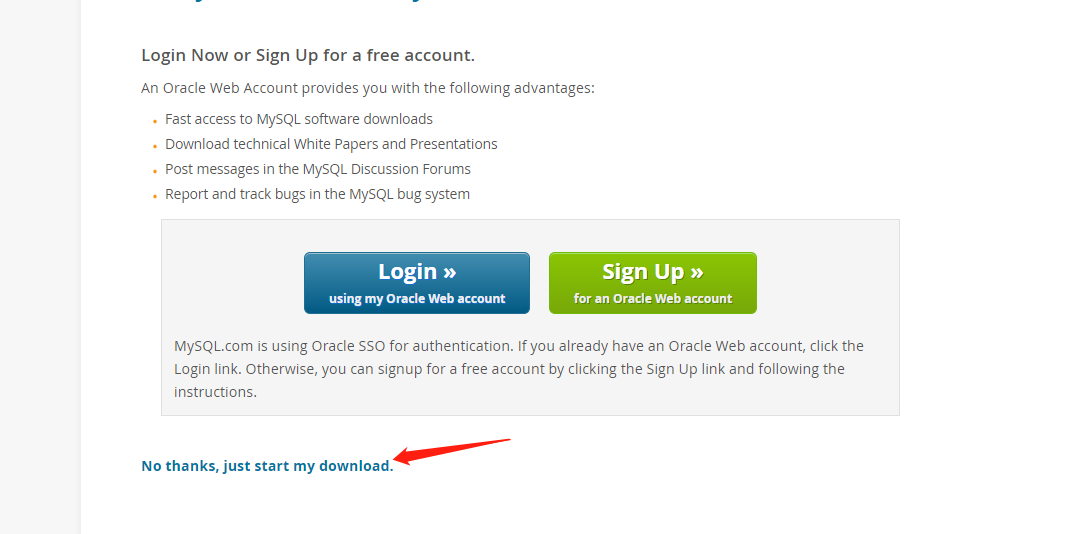This screenshot has height=534, width=1086.
Task: Click the orange bullet beside Report and track bugs
Action: [x=155, y=197]
